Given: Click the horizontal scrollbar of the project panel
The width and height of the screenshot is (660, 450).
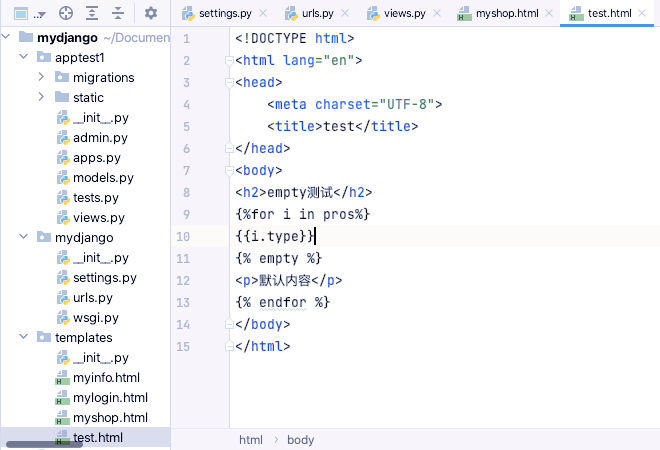Looking at the screenshot, I should [44, 445].
